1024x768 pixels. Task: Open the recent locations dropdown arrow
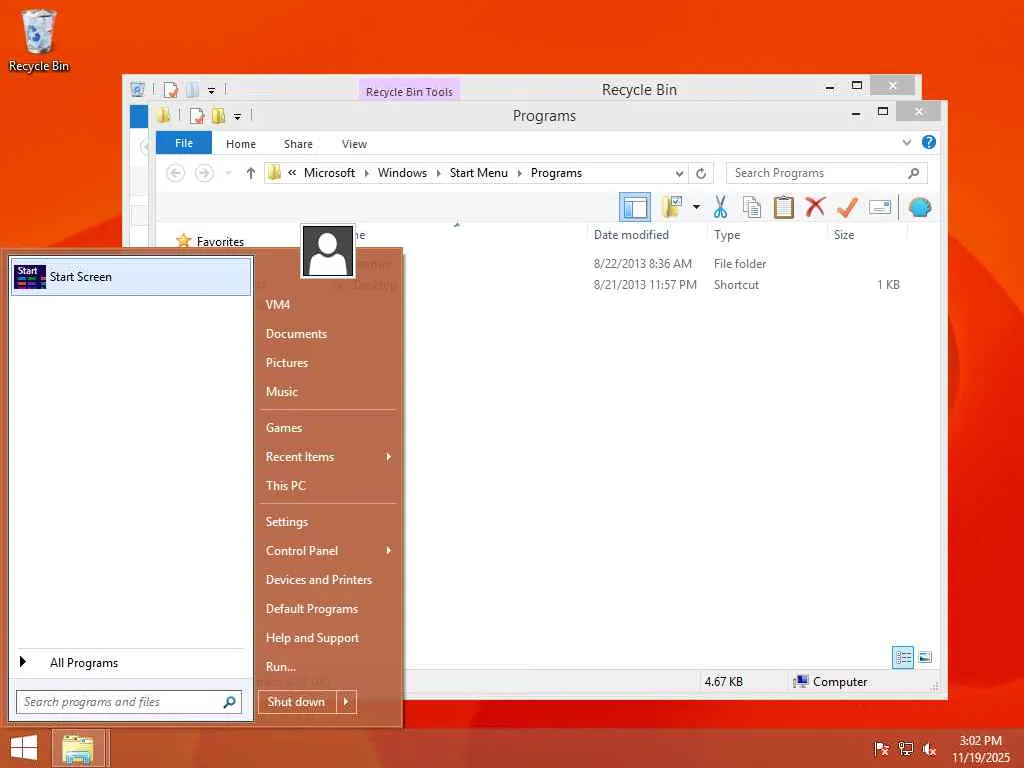coord(228,173)
